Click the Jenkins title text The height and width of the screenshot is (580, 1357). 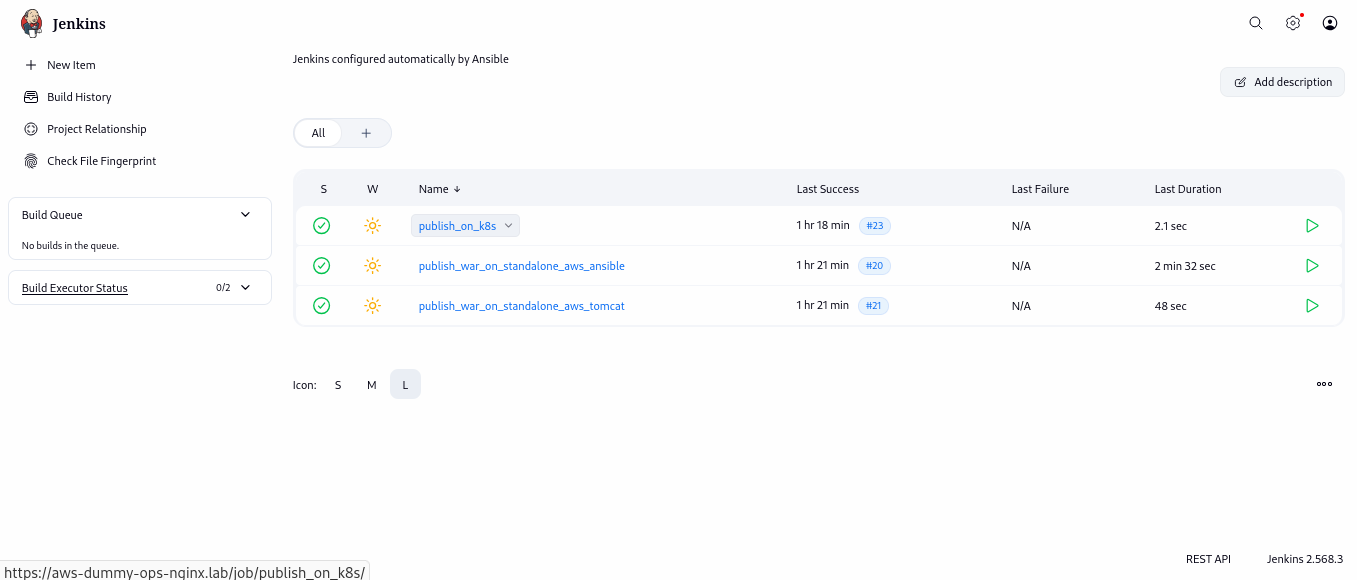(x=79, y=24)
